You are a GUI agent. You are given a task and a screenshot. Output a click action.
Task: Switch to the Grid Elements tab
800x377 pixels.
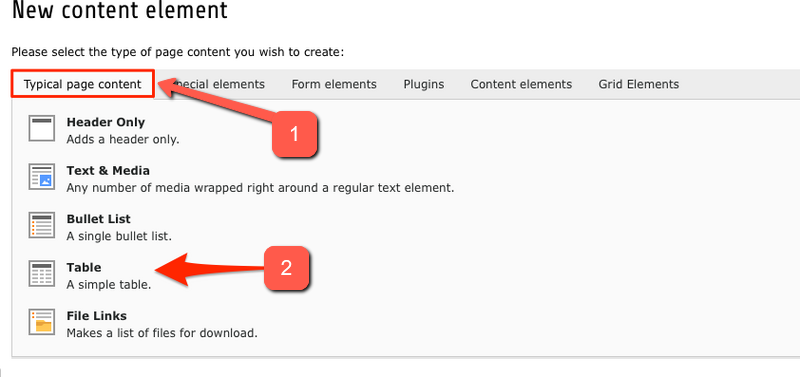point(639,84)
